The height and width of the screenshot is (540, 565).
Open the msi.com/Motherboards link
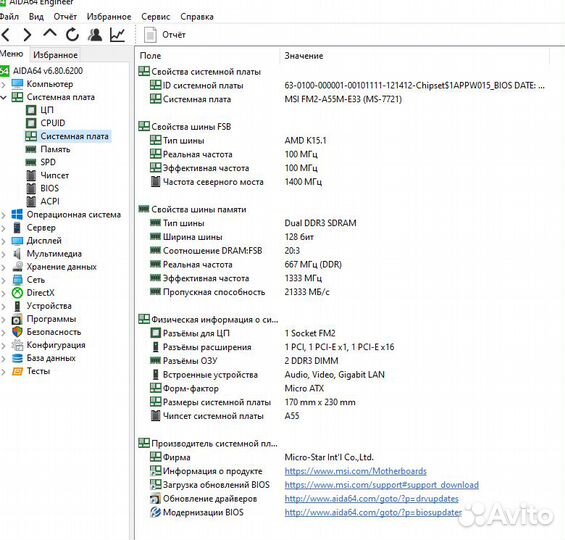355,471
